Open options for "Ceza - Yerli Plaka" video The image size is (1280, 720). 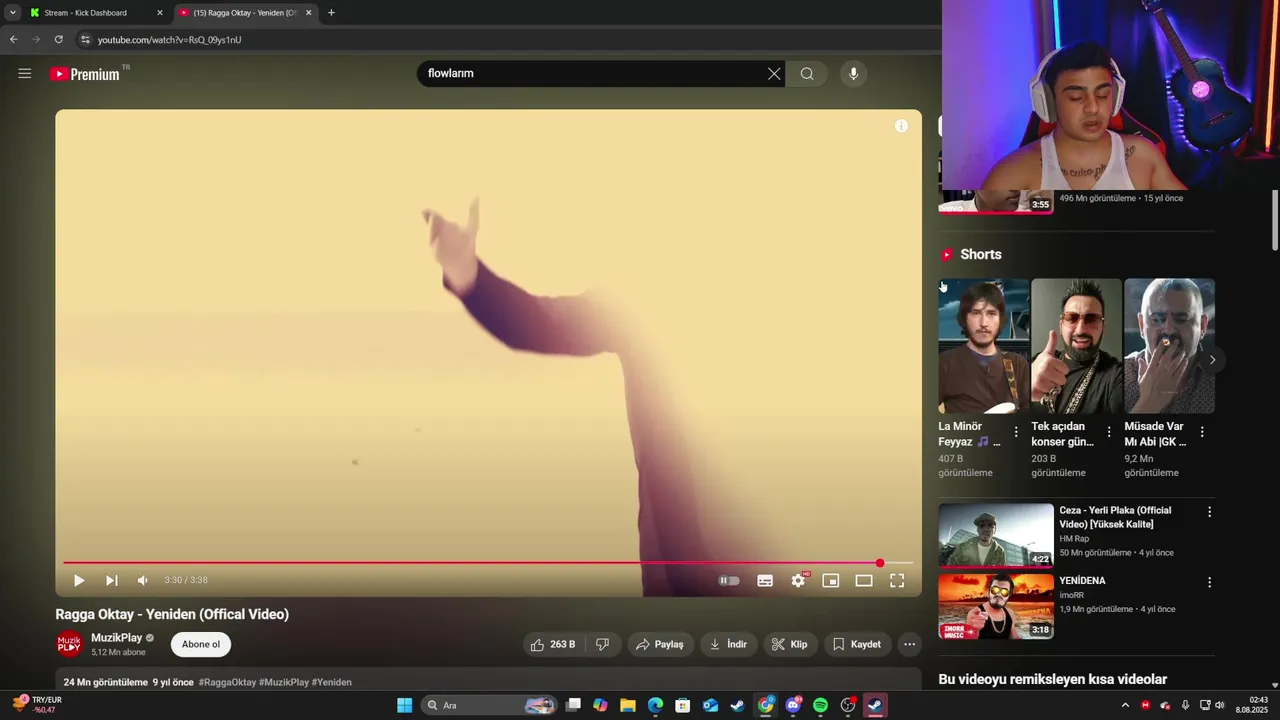point(1209,512)
